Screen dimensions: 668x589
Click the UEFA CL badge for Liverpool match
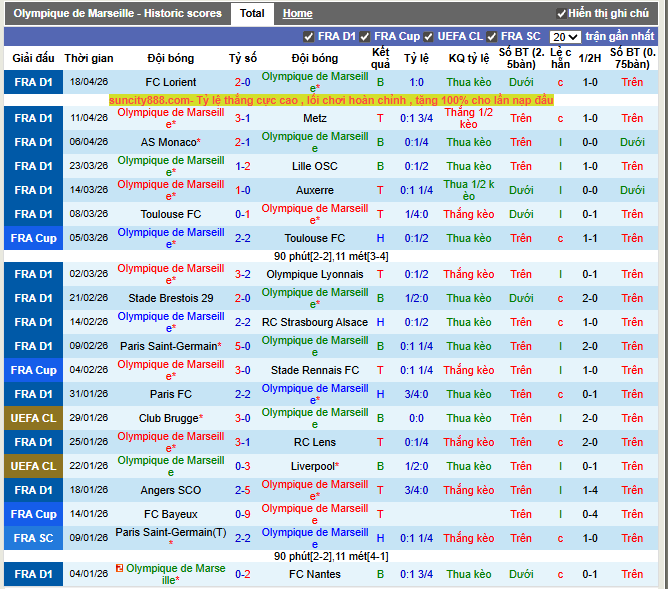click(x=33, y=466)
